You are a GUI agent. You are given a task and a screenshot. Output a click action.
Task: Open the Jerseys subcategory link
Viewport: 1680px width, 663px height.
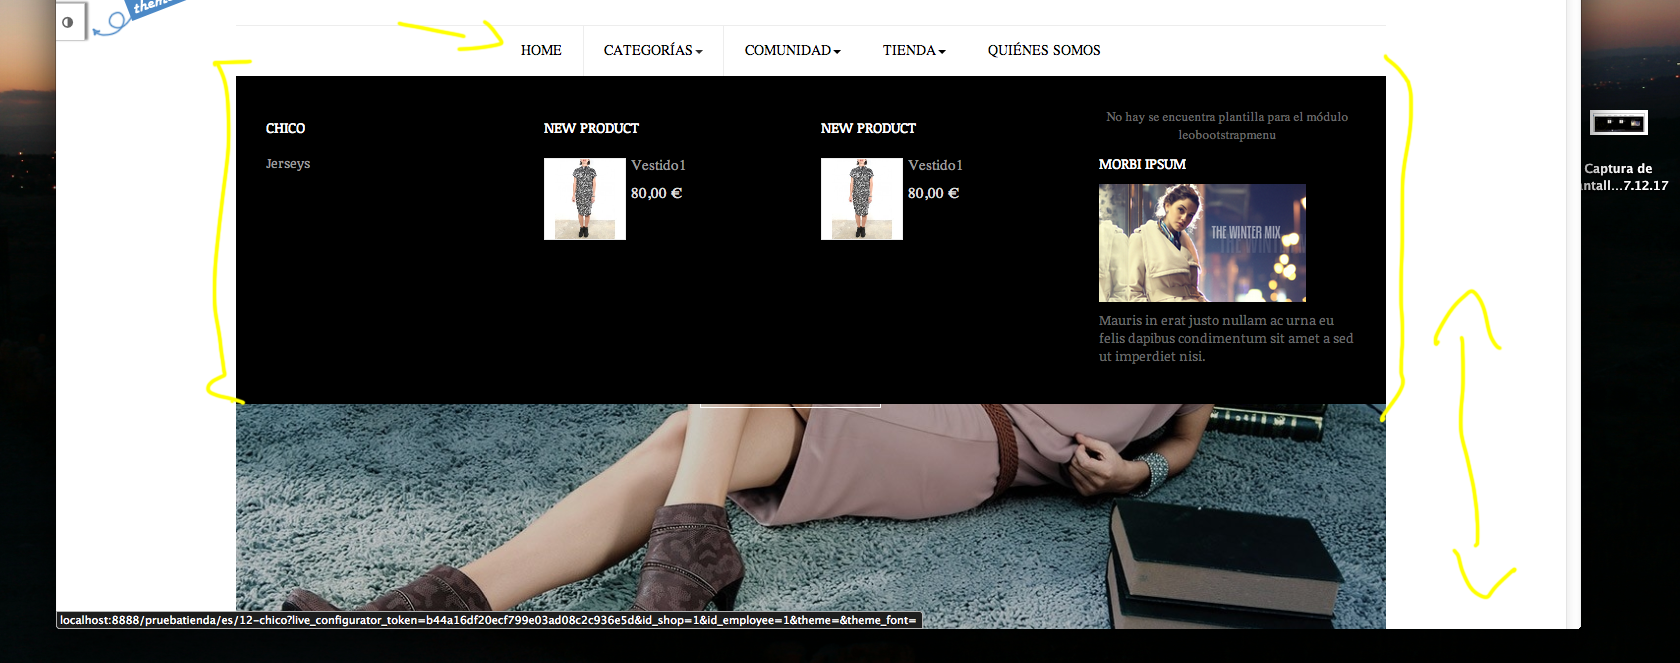288,163
